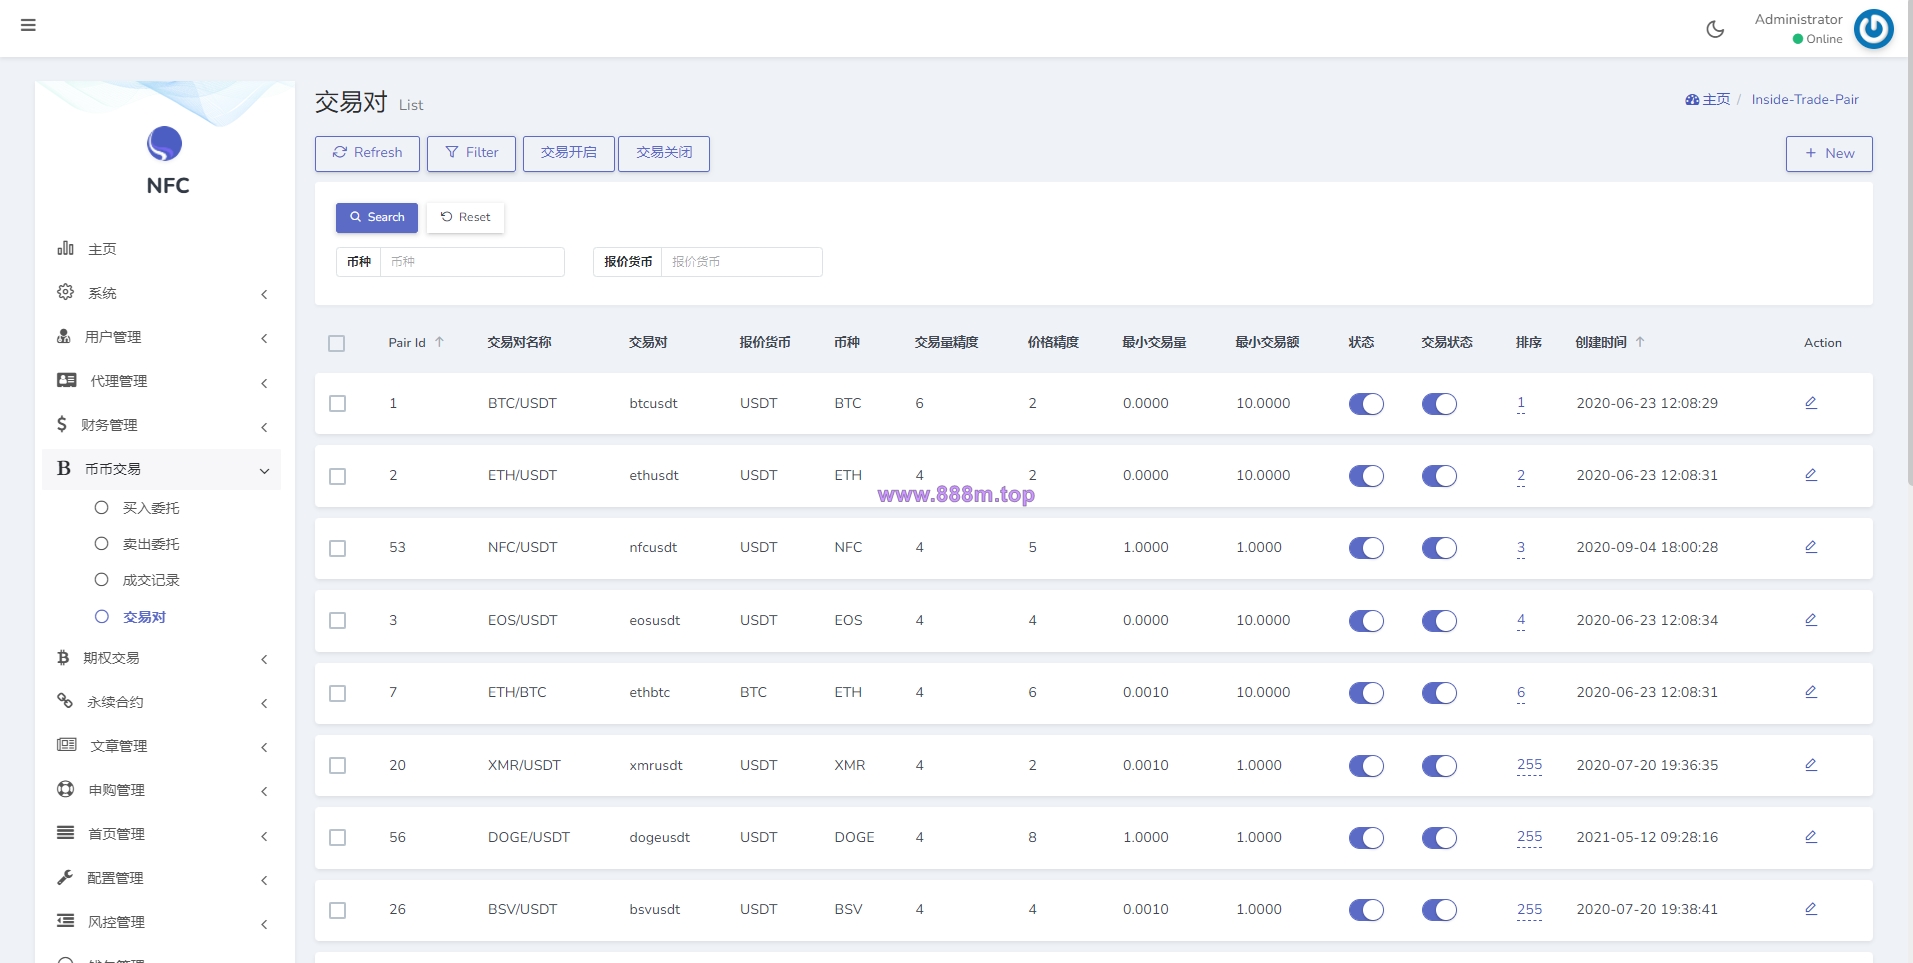The height and width of the screenshot is (963, 1913).
Task: Click the 交易开启 button
Action: tap(568, 153)
